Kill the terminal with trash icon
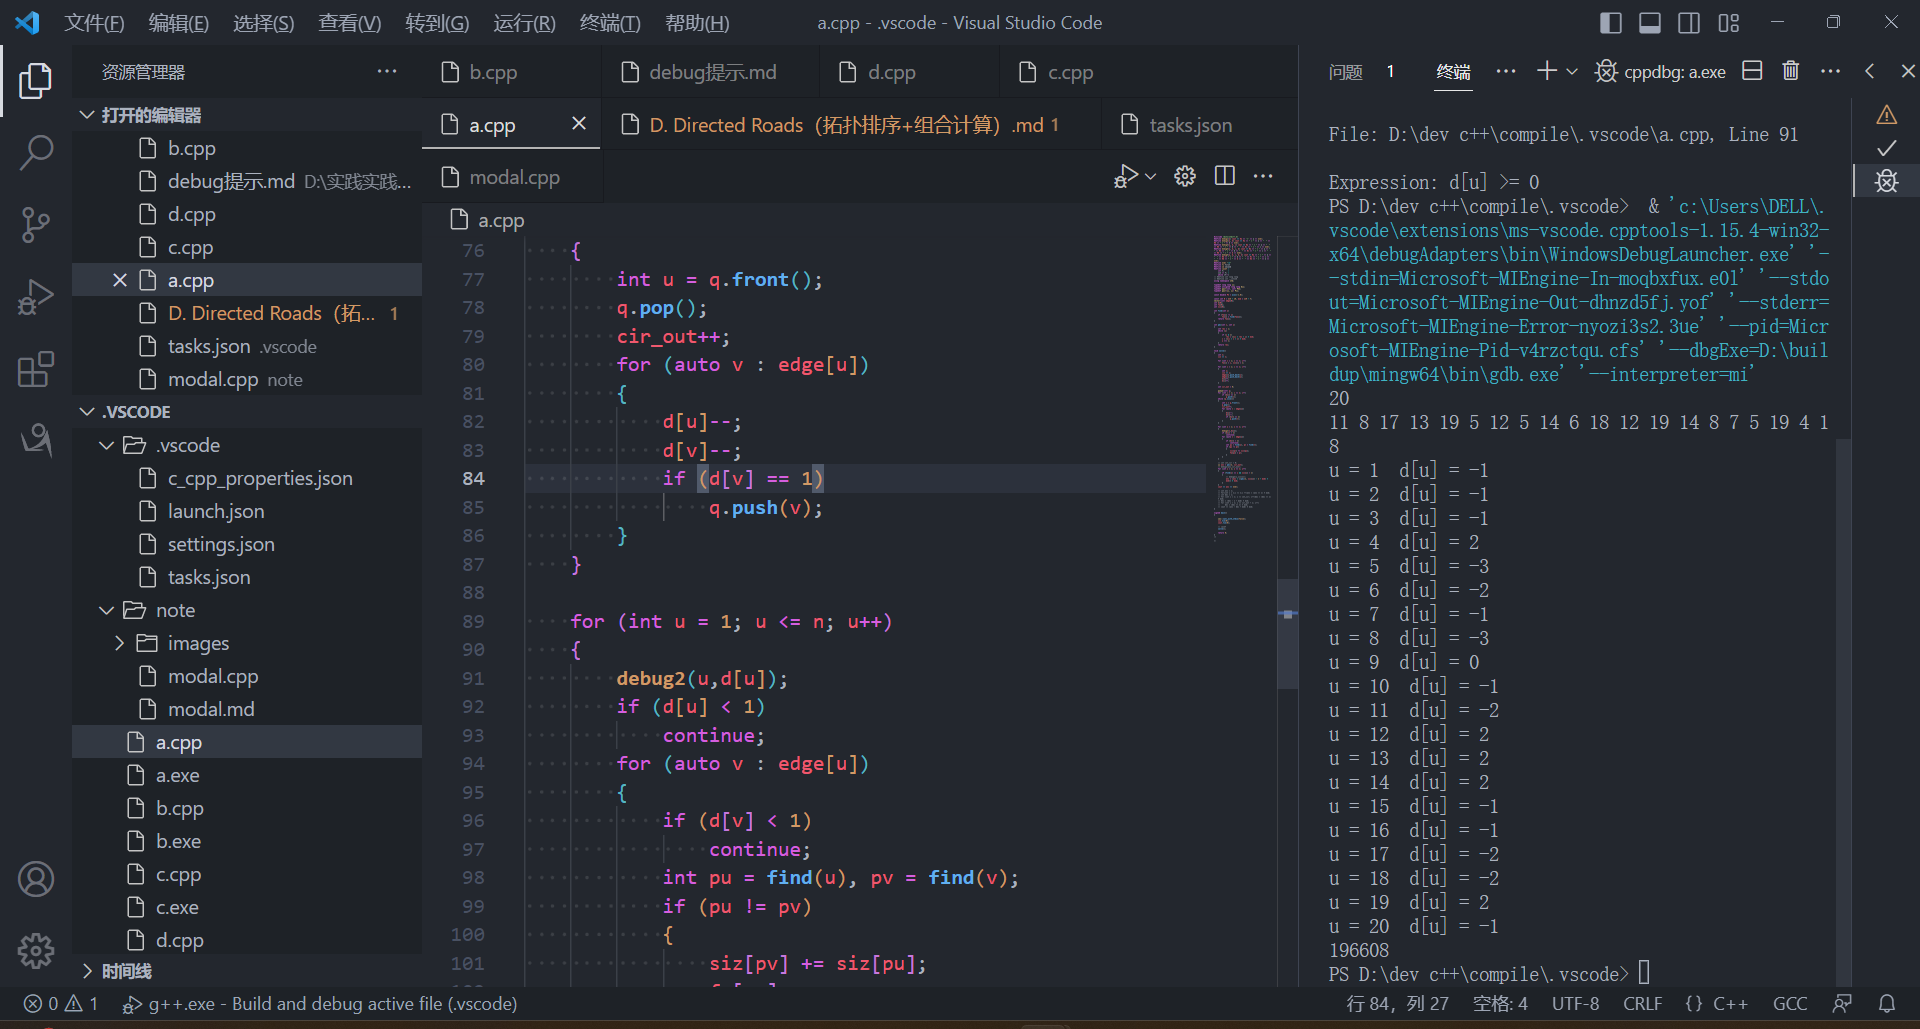Image resolution: width=1920 pixels, height=1029 pixels. (x=1791, y=71)
